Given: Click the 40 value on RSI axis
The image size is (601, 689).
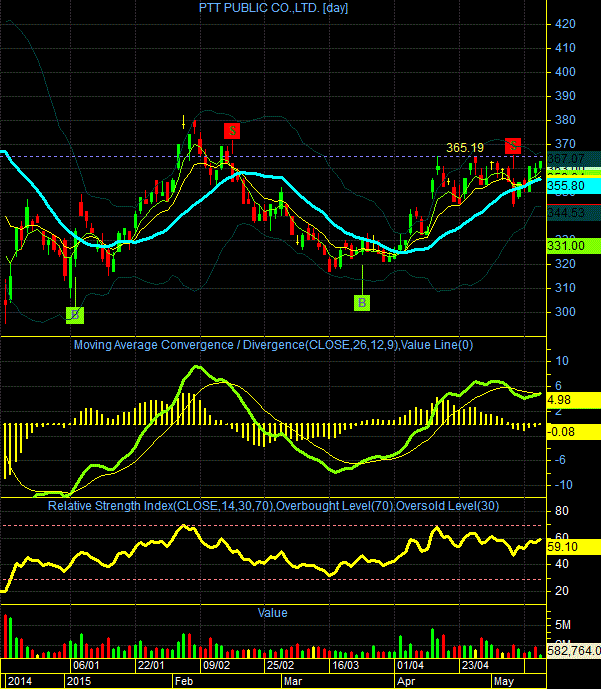Looking at the screenshot, I should click(561, 564).
